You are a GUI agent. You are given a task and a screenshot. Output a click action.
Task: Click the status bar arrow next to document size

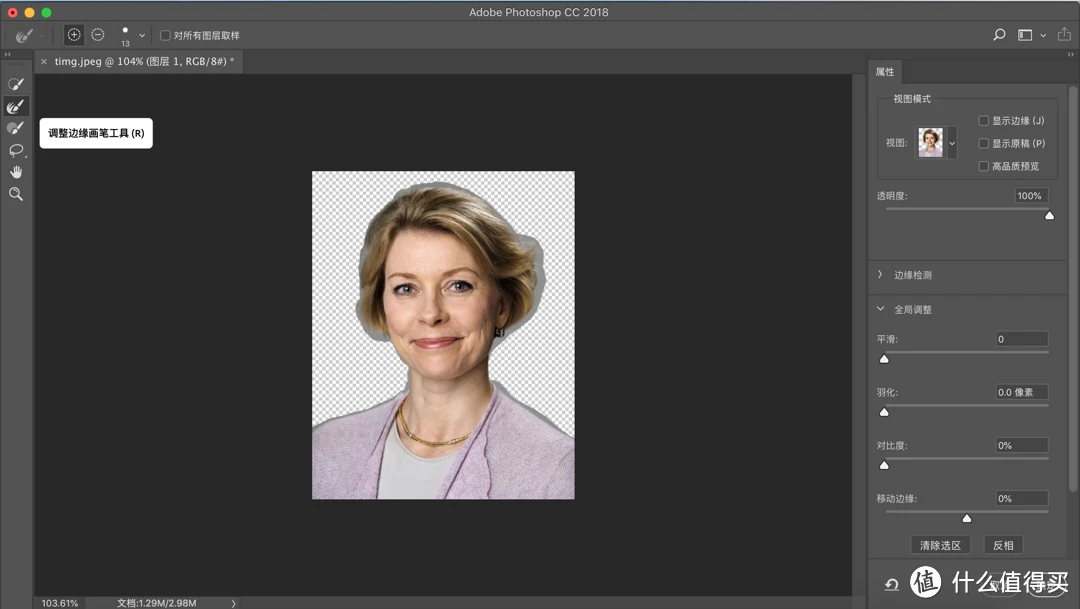(233, 603)
